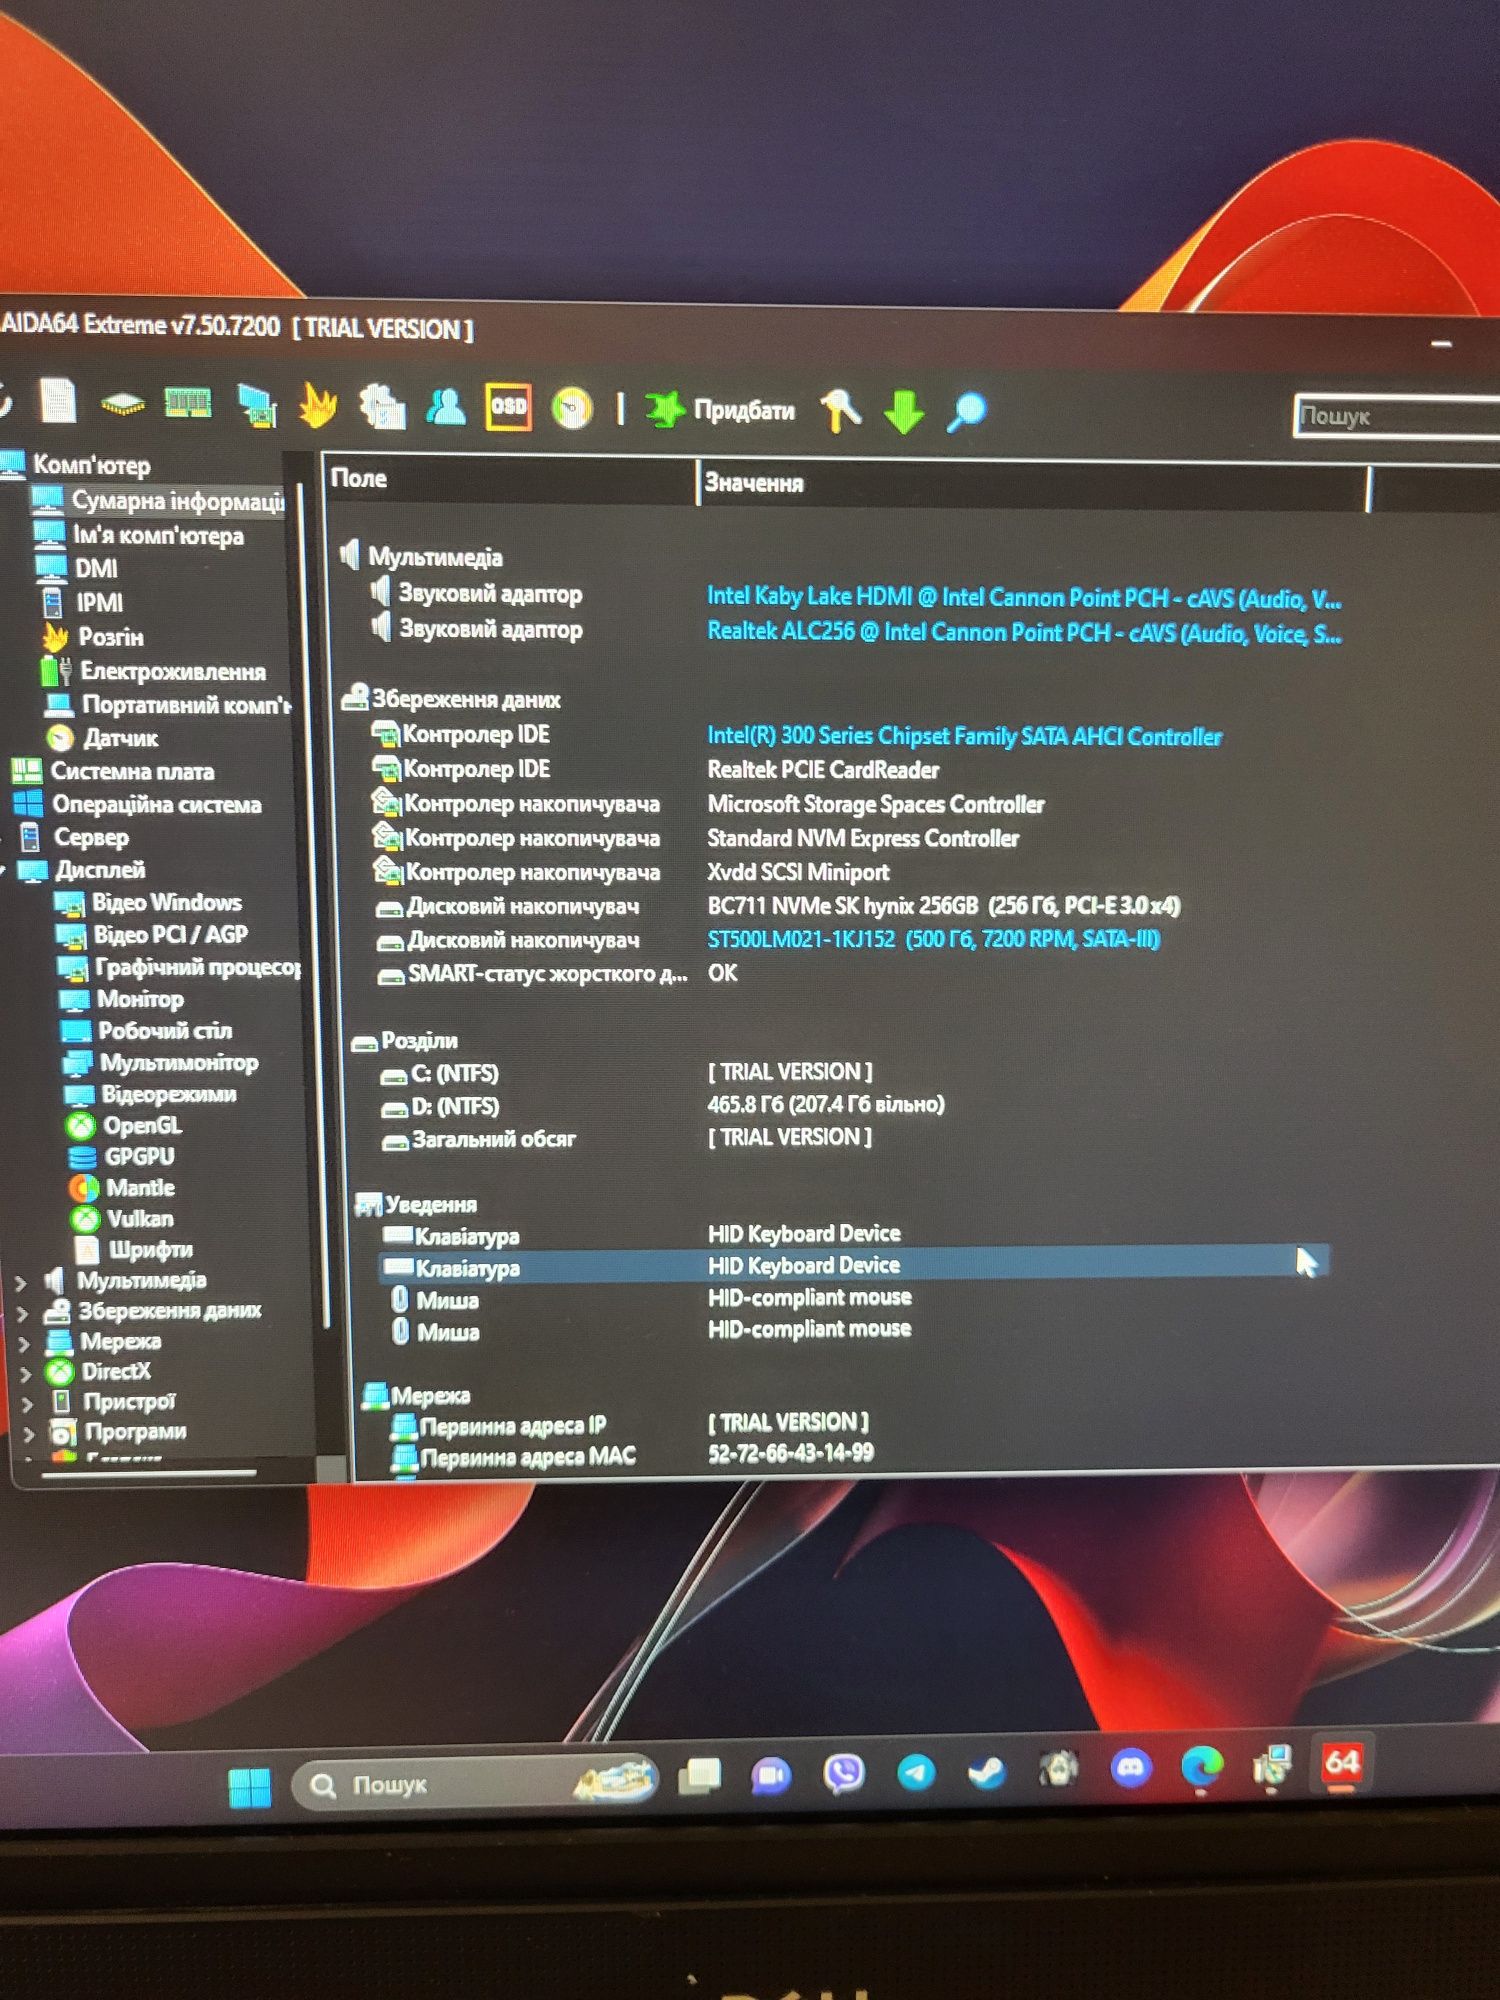Screen dimensions: 1500x2000
Task: Select MAC address 52-72-66-43-14-99
Action: pyautogui.click(x=790, y=1453)
